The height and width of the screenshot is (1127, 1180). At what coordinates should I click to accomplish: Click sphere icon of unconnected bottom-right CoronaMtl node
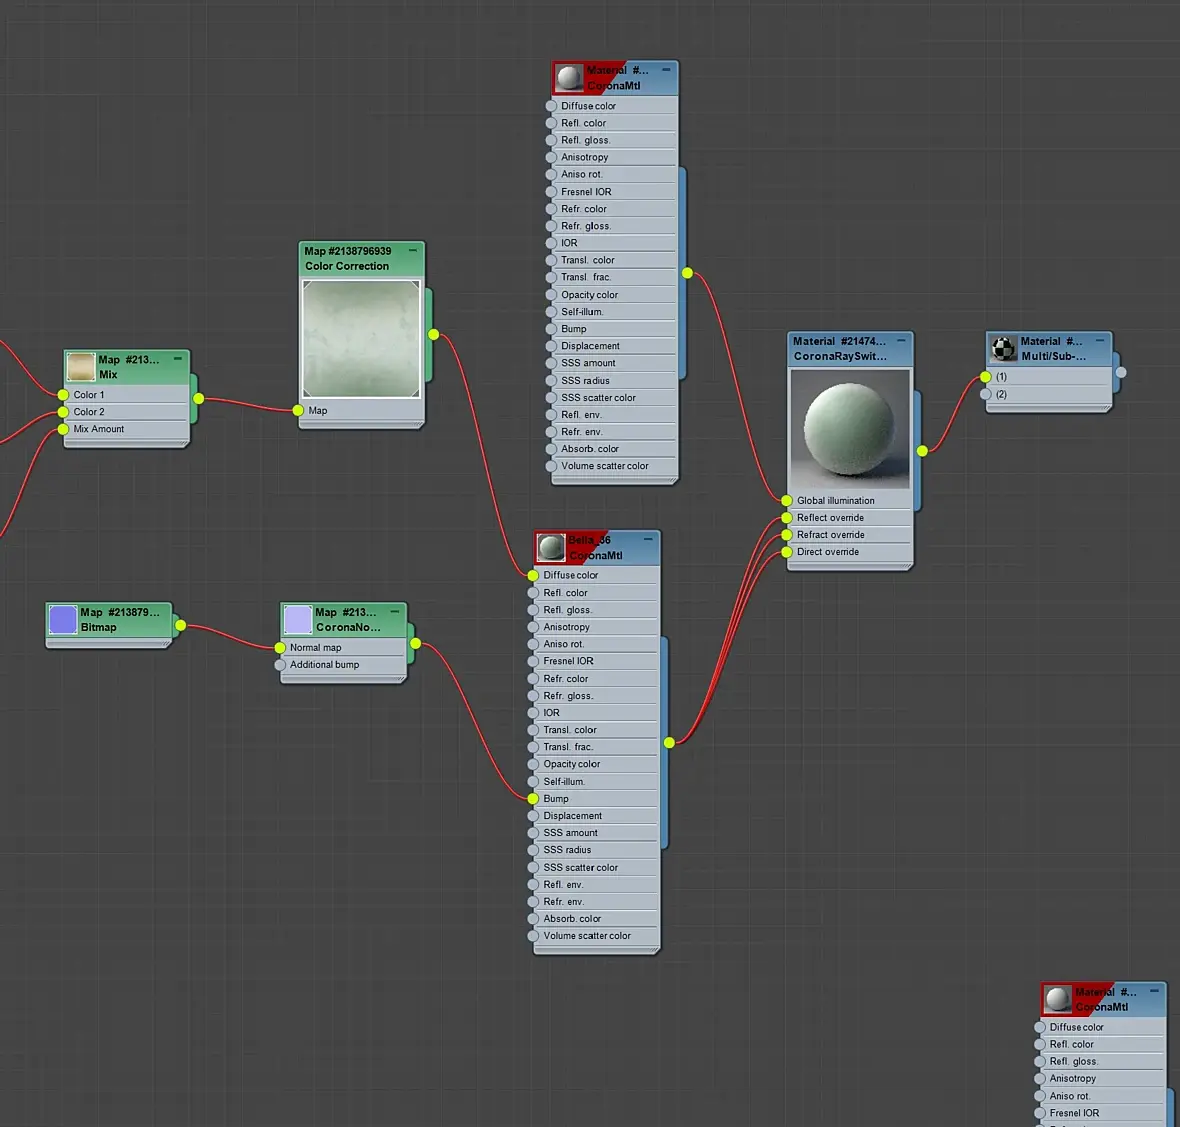tap(1057, 998)
